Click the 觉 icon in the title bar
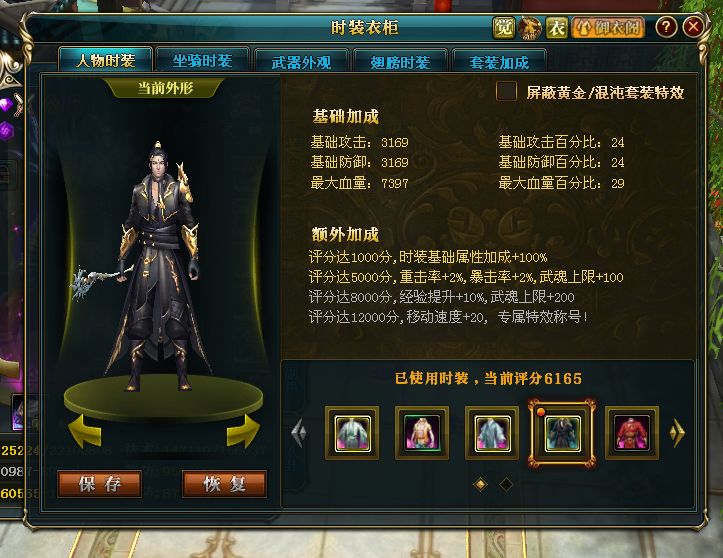The width and height of the screenshot is (723, 558). tap(504, 28)
